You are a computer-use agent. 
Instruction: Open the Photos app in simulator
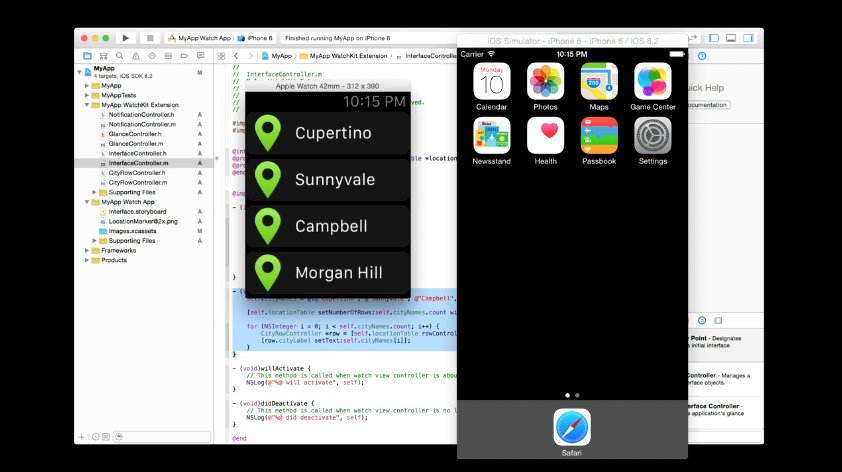[545, 81]
